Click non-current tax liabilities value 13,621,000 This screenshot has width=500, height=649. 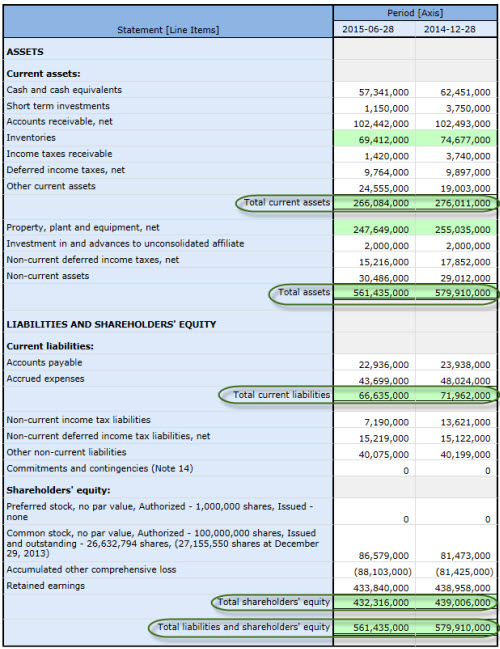(x=465, y=423)
